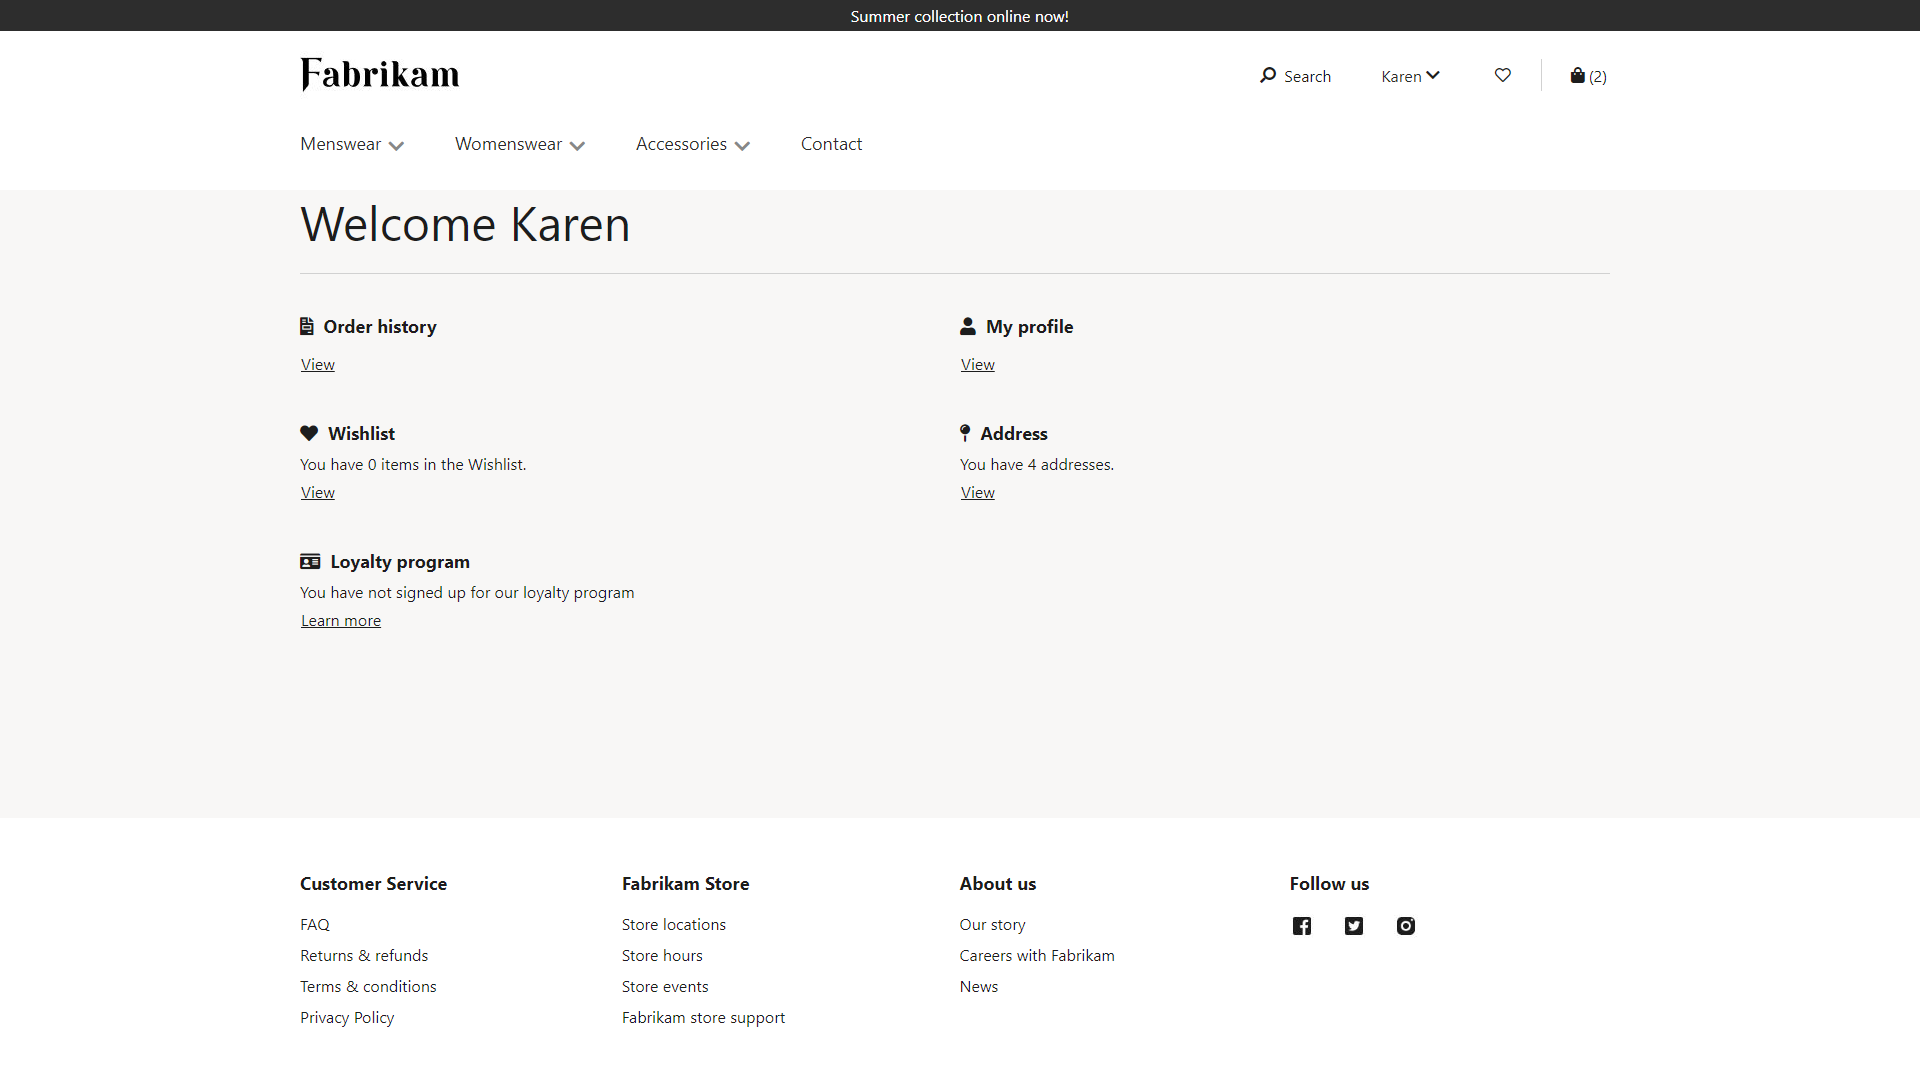Click the Facebook icon in Follow us
Image resolution: width=1920 pixels, height=1080 pixels.
[x=1302, y=924]
